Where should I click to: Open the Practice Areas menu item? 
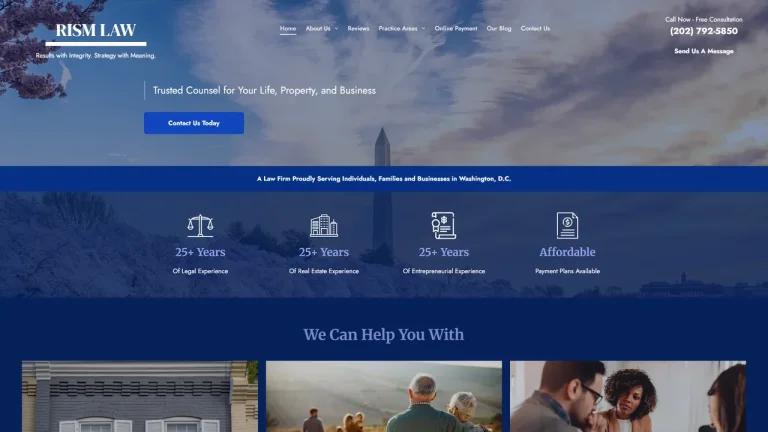pyautogui.click(x=398, y=28)
